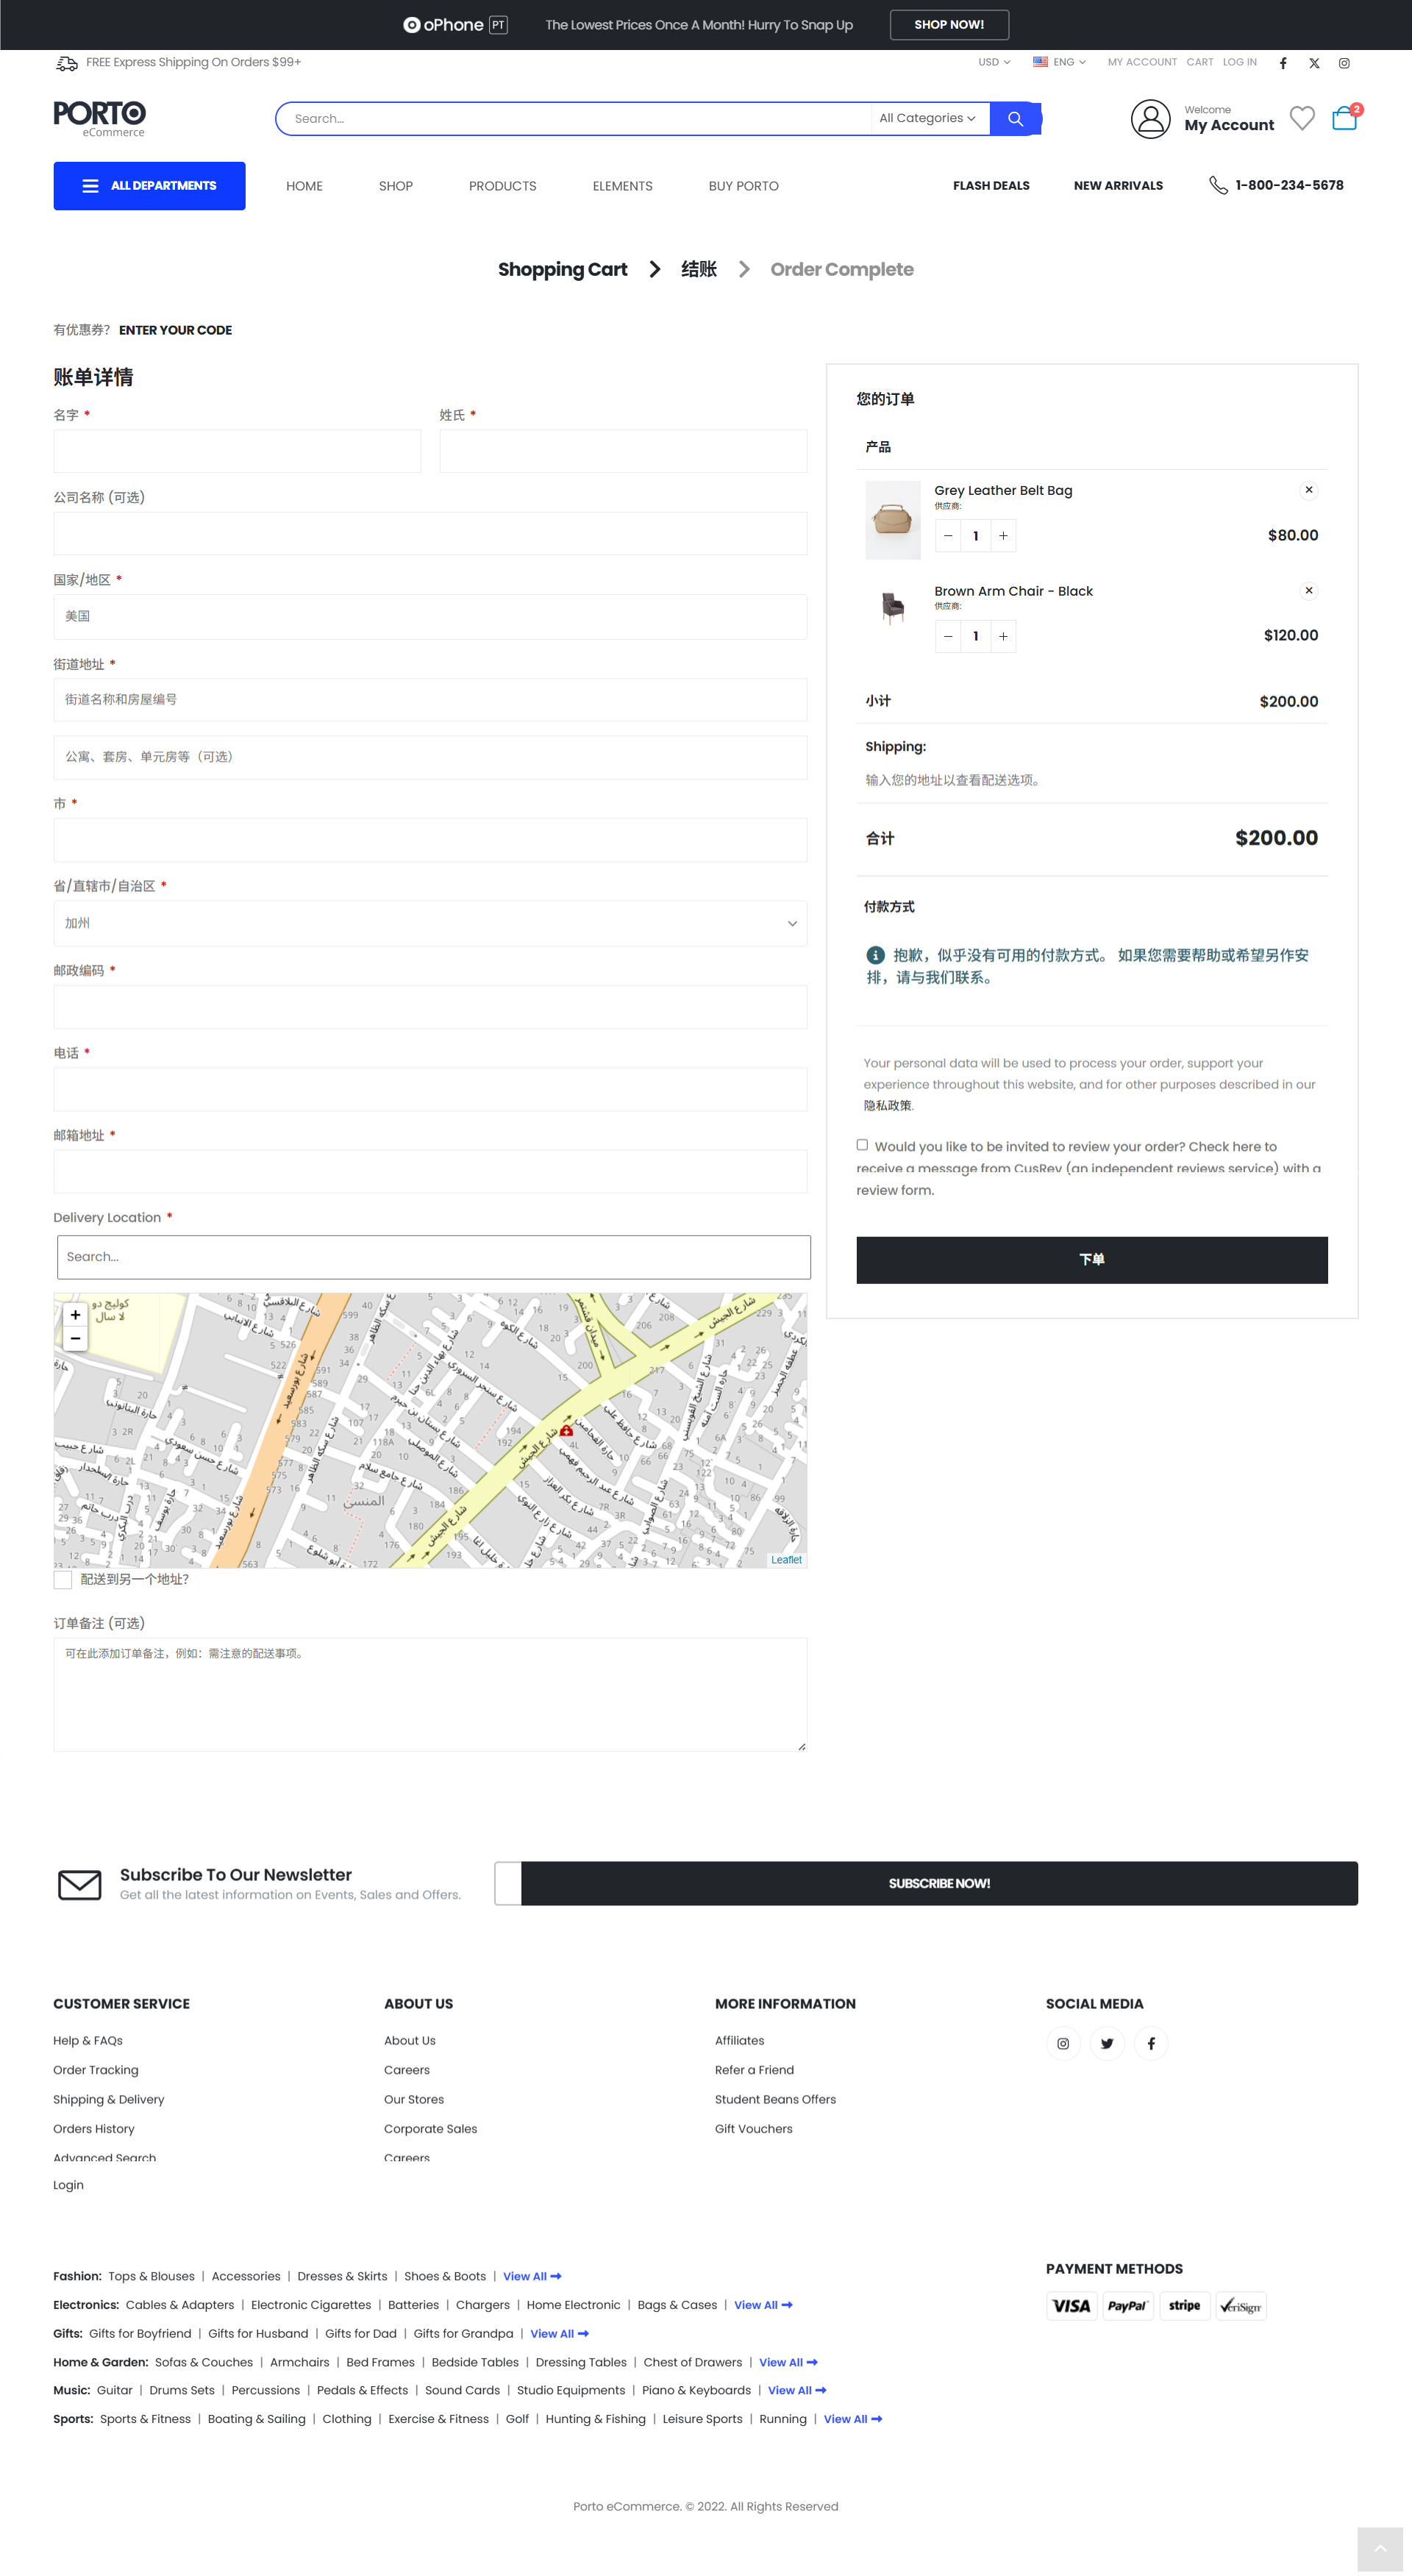Zoom in on the delivery map
This screenshot has width=1412, height=2576.
75,1315
